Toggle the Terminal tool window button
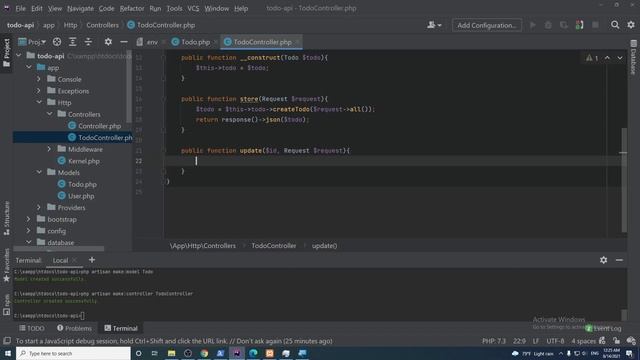The width and height of the screenshot is (640, 360). 121,328
